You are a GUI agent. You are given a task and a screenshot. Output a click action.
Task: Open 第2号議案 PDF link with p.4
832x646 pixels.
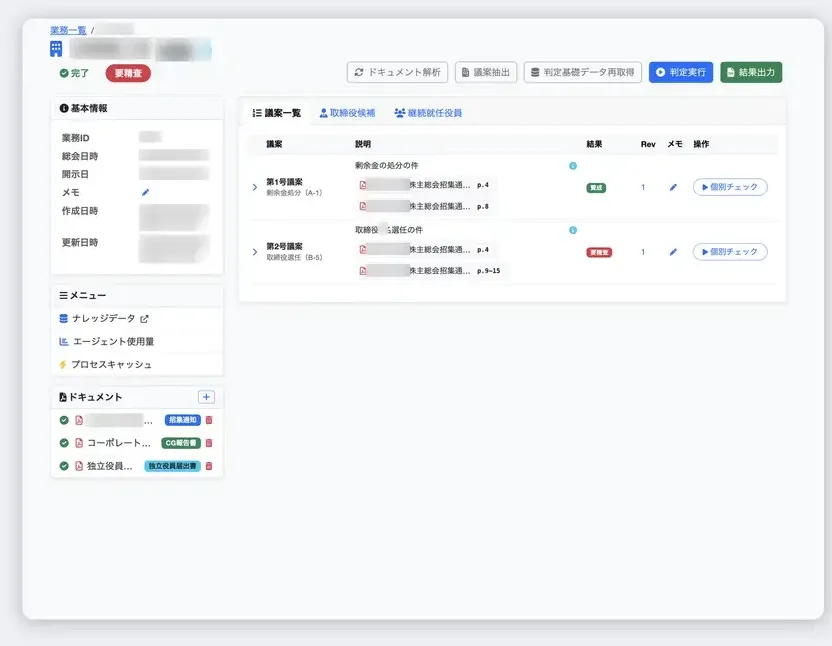pos(426,249)
